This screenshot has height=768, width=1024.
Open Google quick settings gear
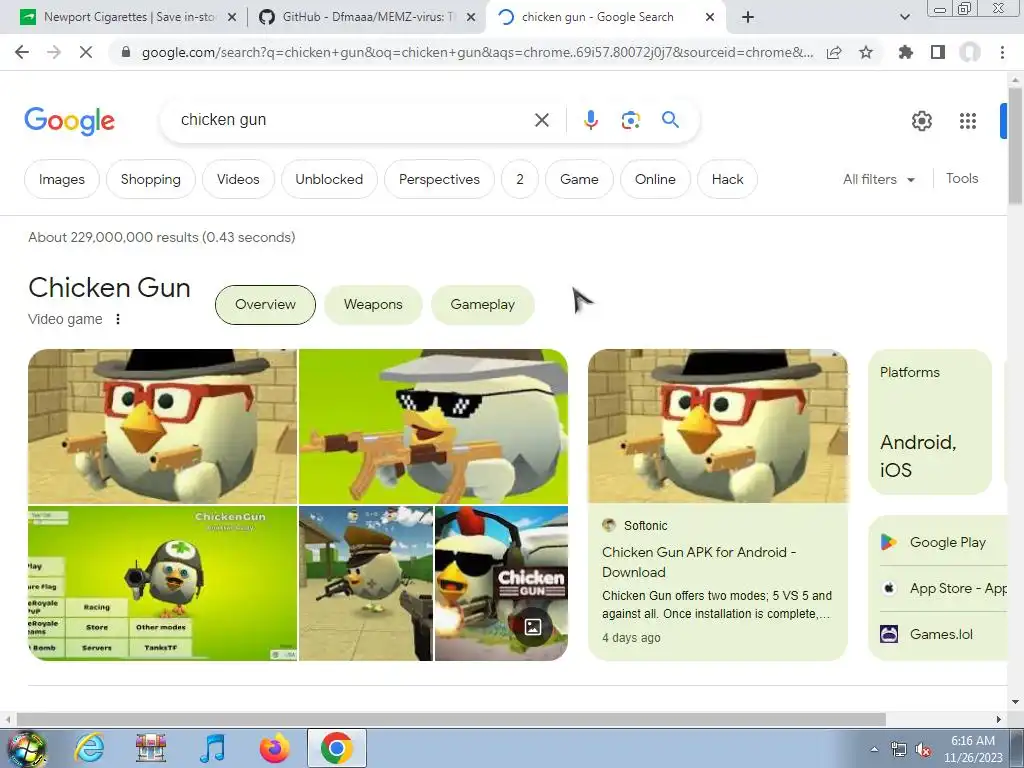921,121
